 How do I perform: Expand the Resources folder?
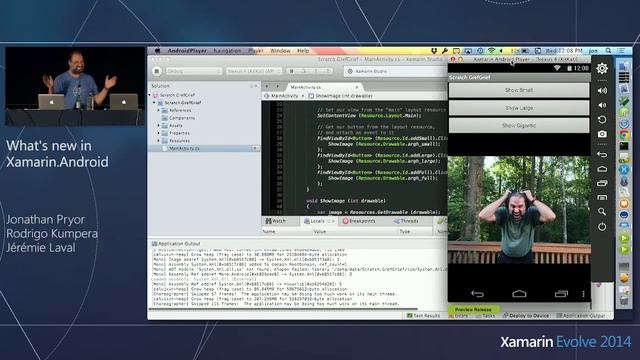[x=158, y=141]
